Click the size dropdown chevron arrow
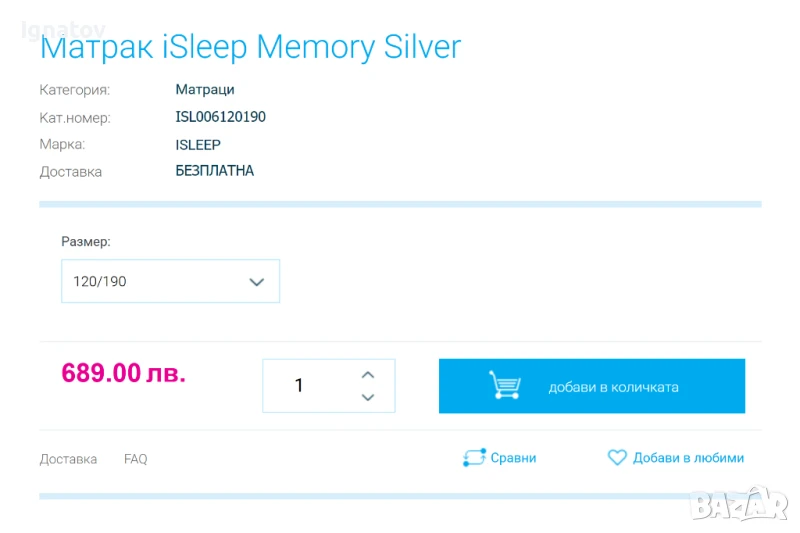 coord(256,282)
